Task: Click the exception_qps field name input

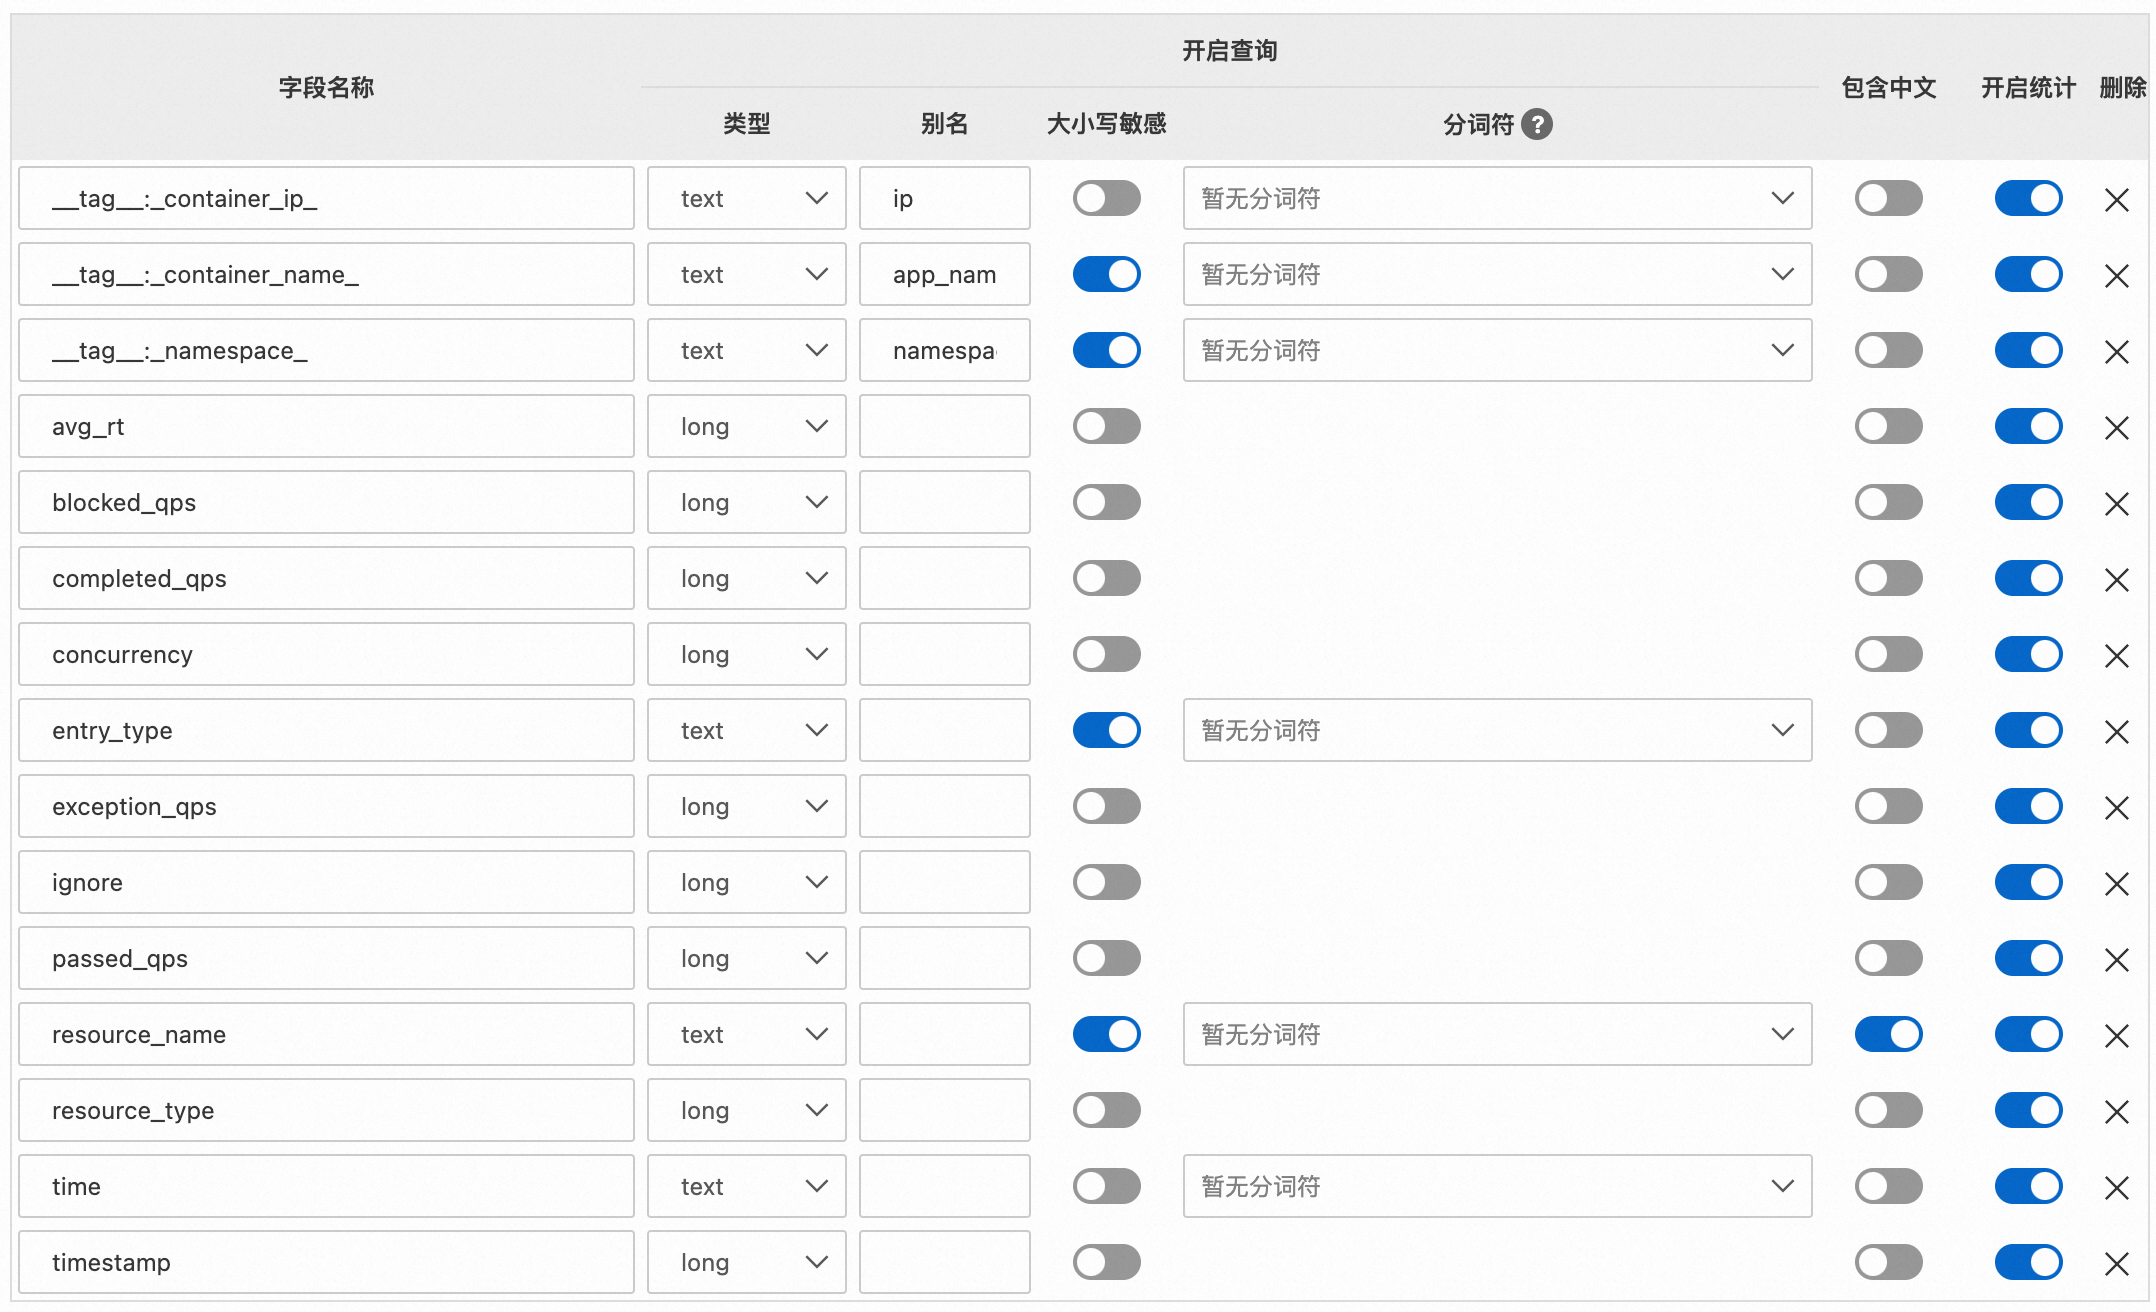Action: pyautogui.click(x=326, y=806)
